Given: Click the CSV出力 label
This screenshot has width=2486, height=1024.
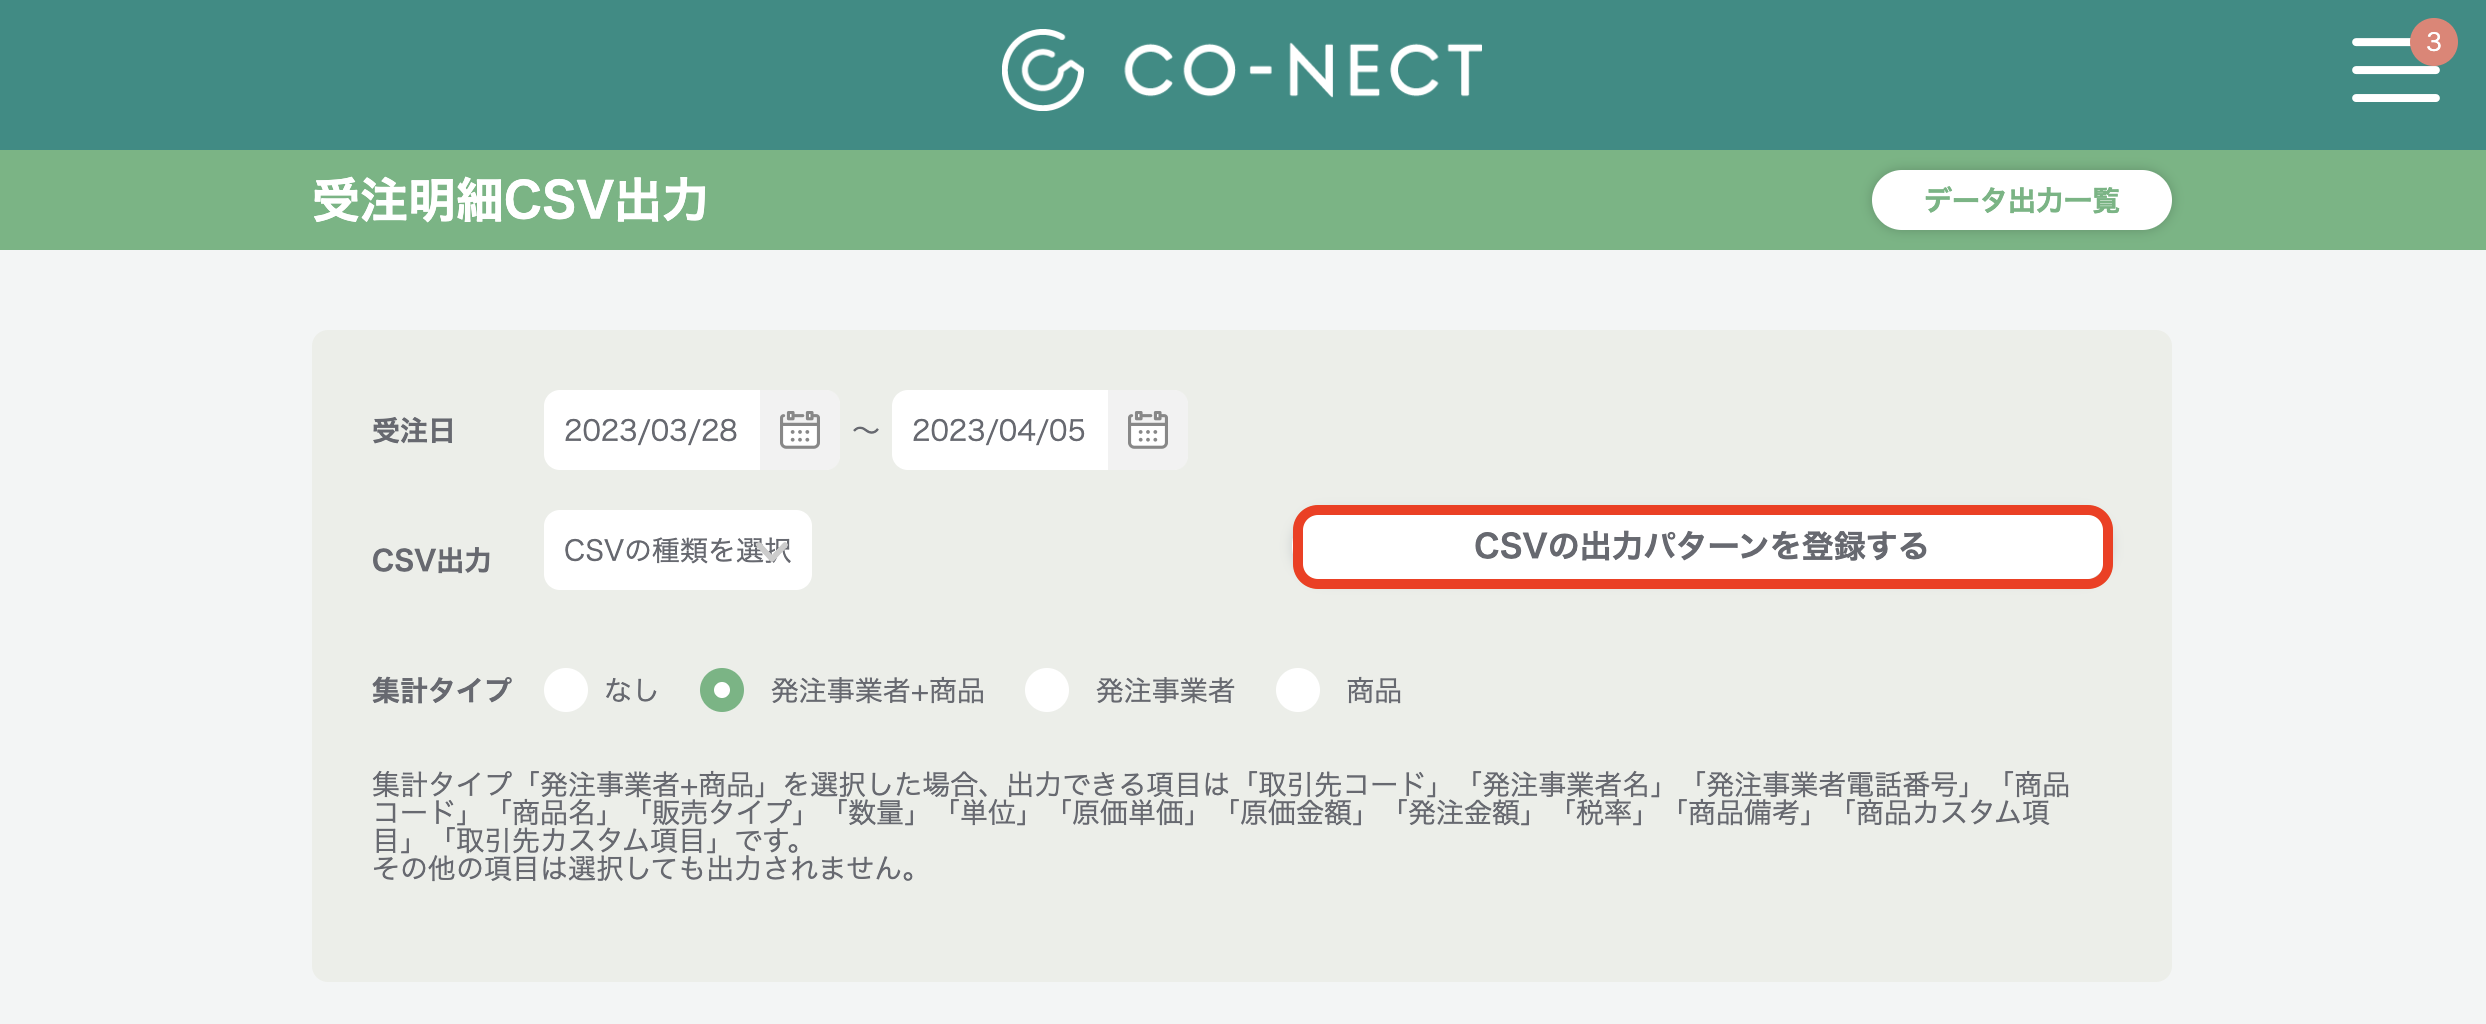Looking at the screenshot, I should pos(431,560).
